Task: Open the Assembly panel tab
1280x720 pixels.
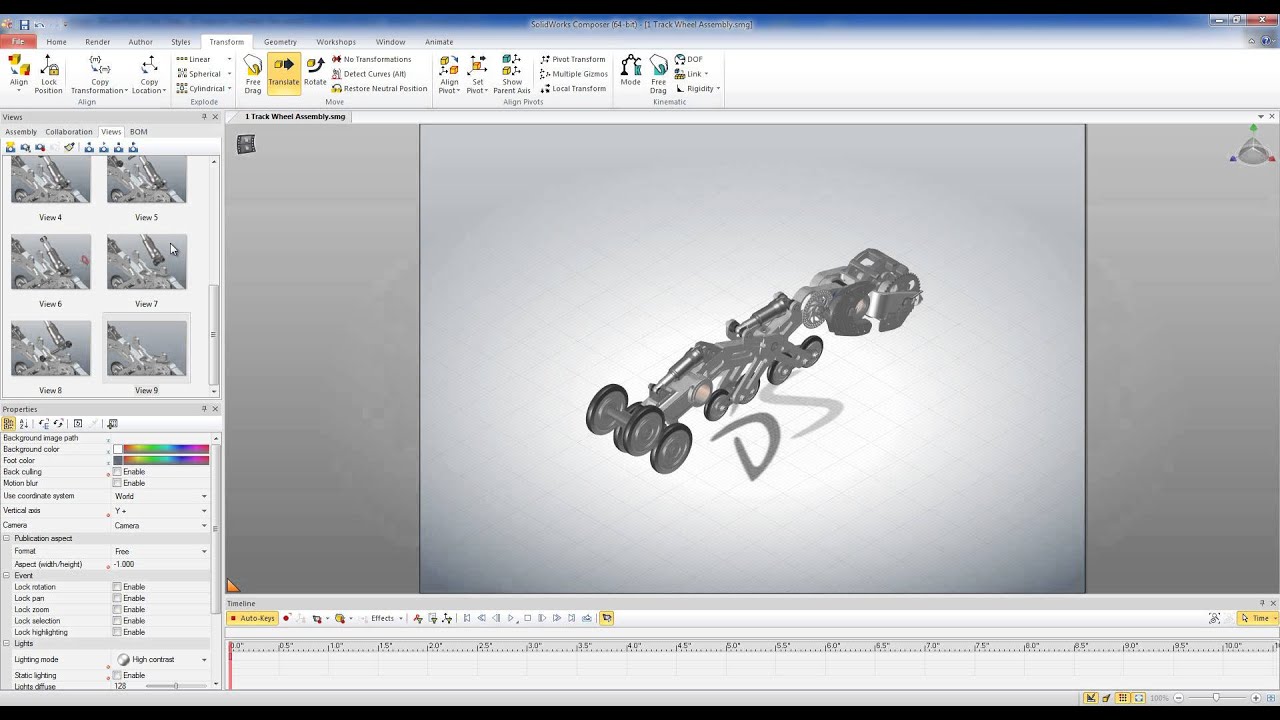Action: [21, 132]
